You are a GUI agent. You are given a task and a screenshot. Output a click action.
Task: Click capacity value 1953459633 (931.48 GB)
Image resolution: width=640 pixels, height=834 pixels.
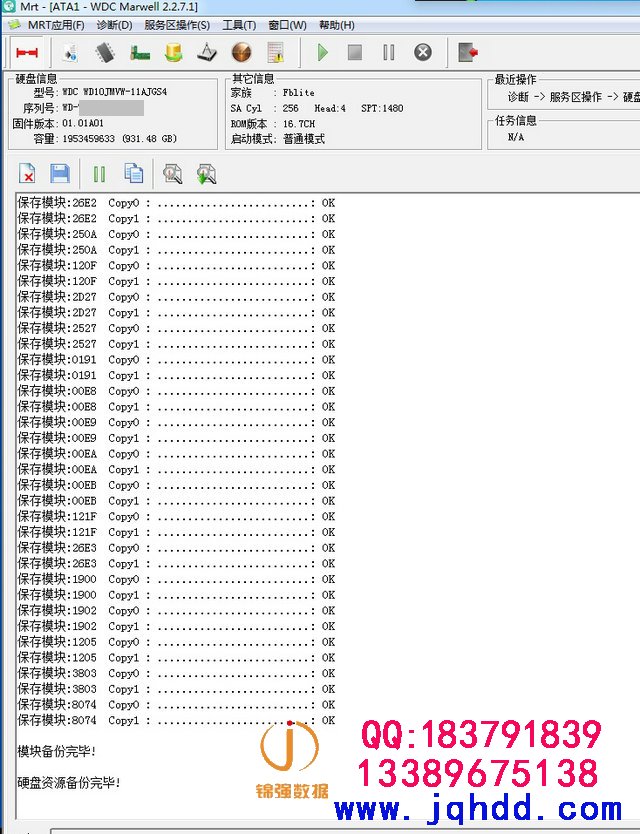(x=119, y=139)
